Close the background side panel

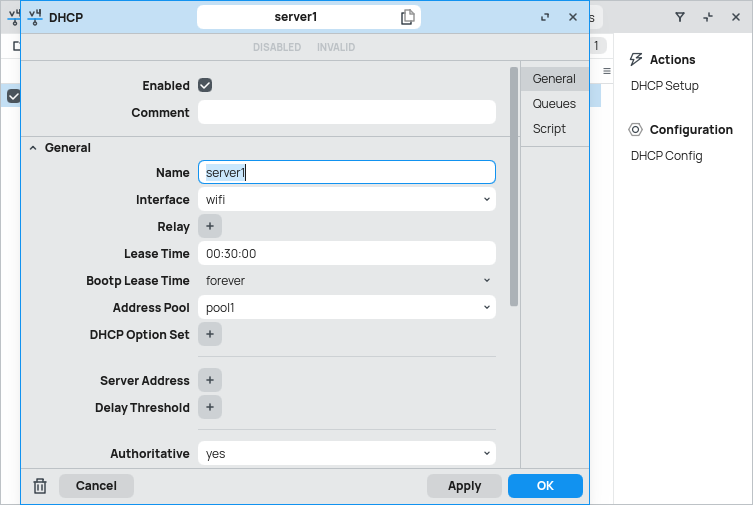tap(736, 17)
